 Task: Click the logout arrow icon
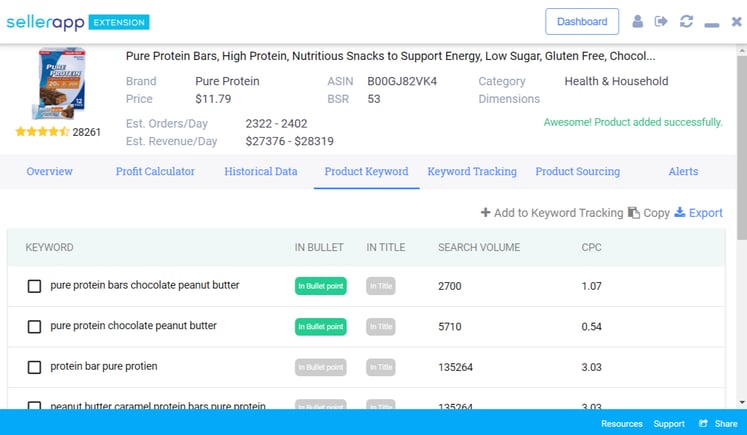(x=661, y=21)
